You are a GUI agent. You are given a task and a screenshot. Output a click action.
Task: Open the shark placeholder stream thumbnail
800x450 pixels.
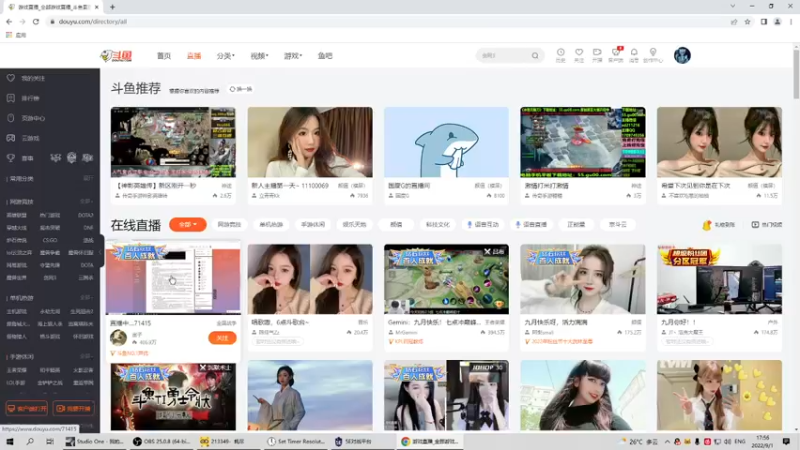click(446, 142)
